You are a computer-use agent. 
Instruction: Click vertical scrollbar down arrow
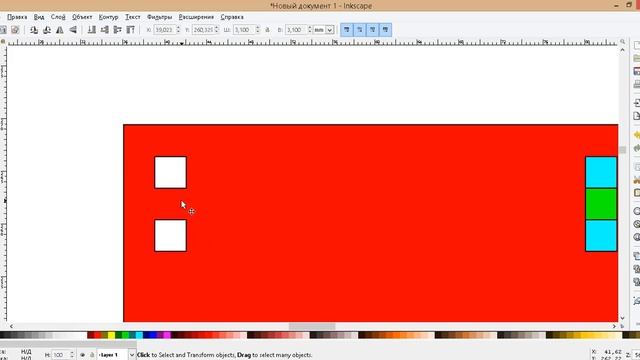[622, 318]
